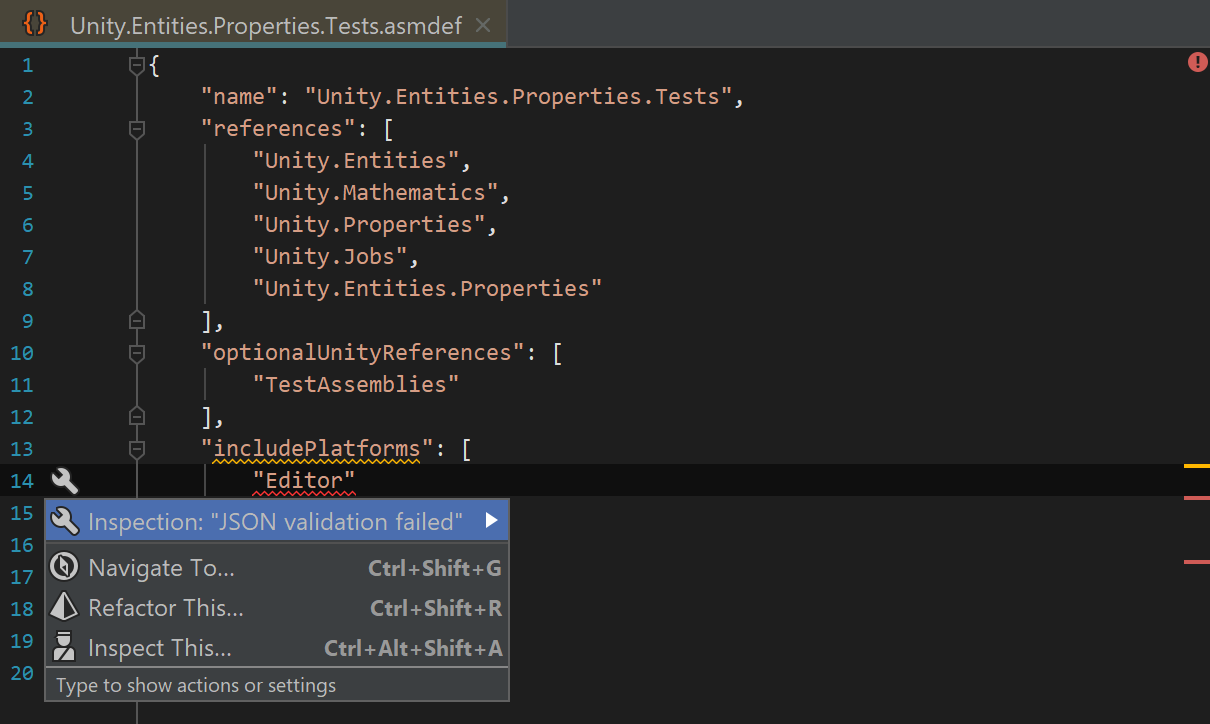Click the wrench icon beside the Inspection entry
1210x724 pixels.
(x=65, y=521)
